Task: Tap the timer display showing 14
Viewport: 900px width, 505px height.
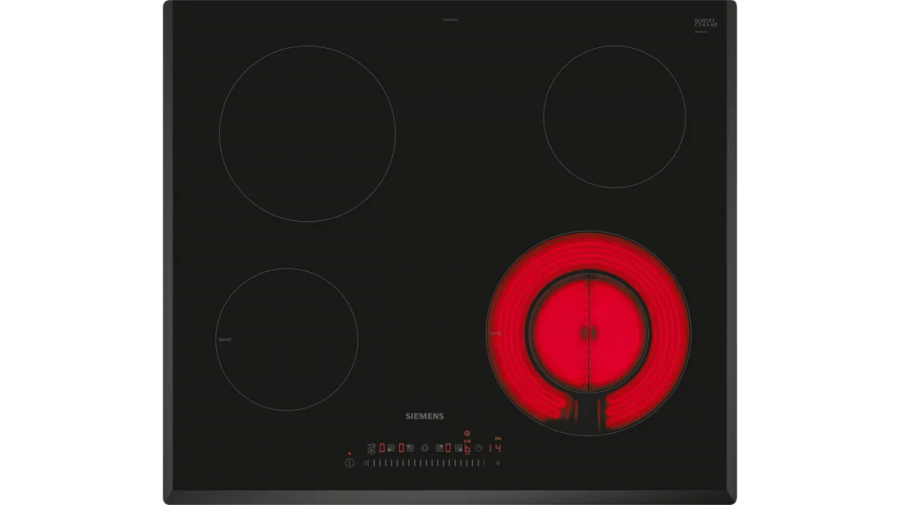Action: (x=495, y=448)
